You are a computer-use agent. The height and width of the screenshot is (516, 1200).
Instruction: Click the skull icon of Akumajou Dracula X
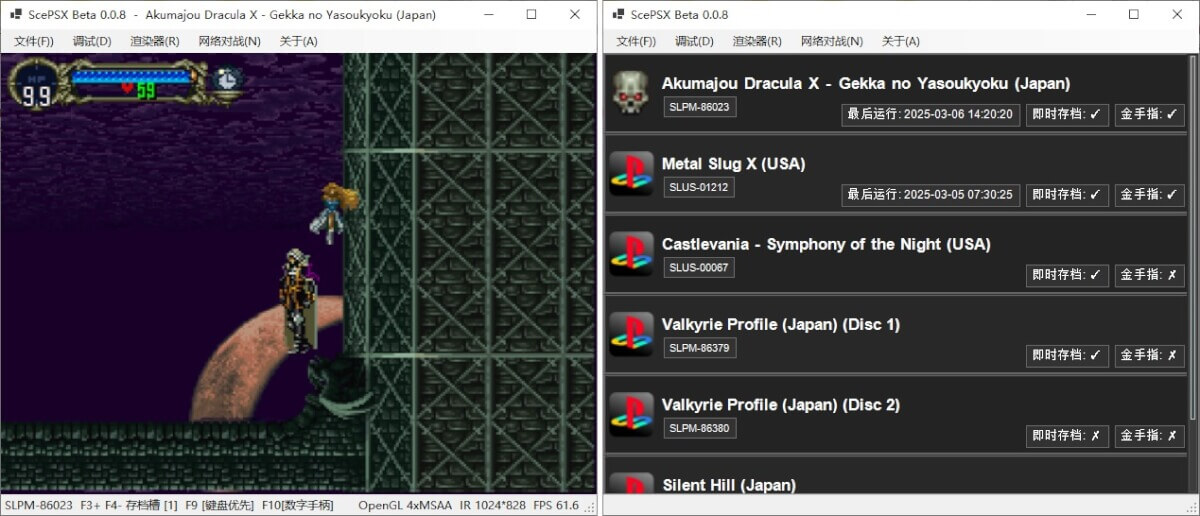coord(631,93)
